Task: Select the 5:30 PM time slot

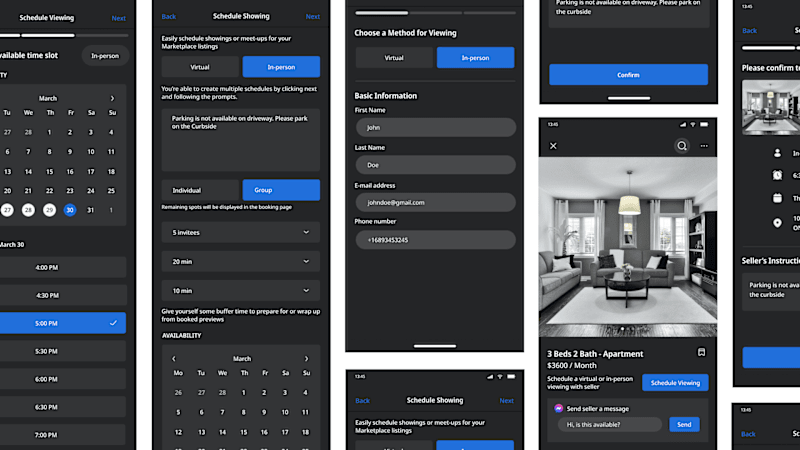Action: (62, 351)
